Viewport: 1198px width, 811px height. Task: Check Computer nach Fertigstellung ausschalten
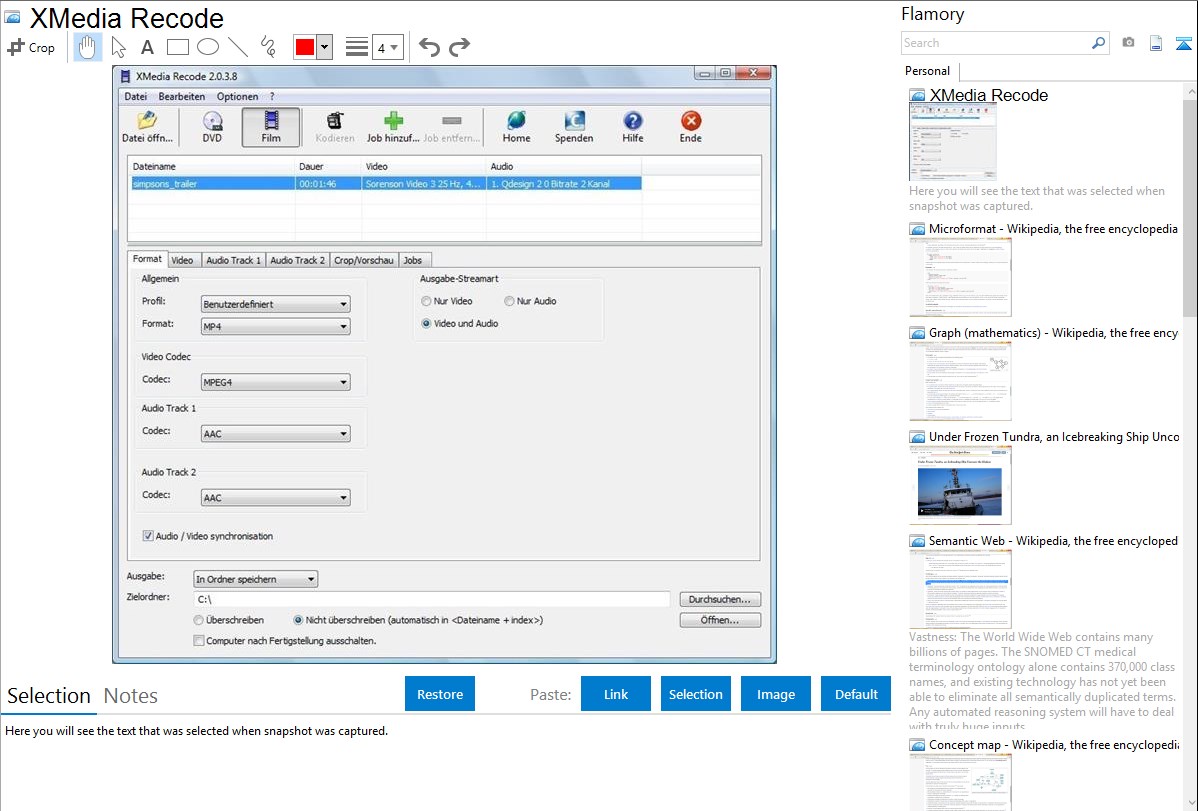(x=199, y=641)
